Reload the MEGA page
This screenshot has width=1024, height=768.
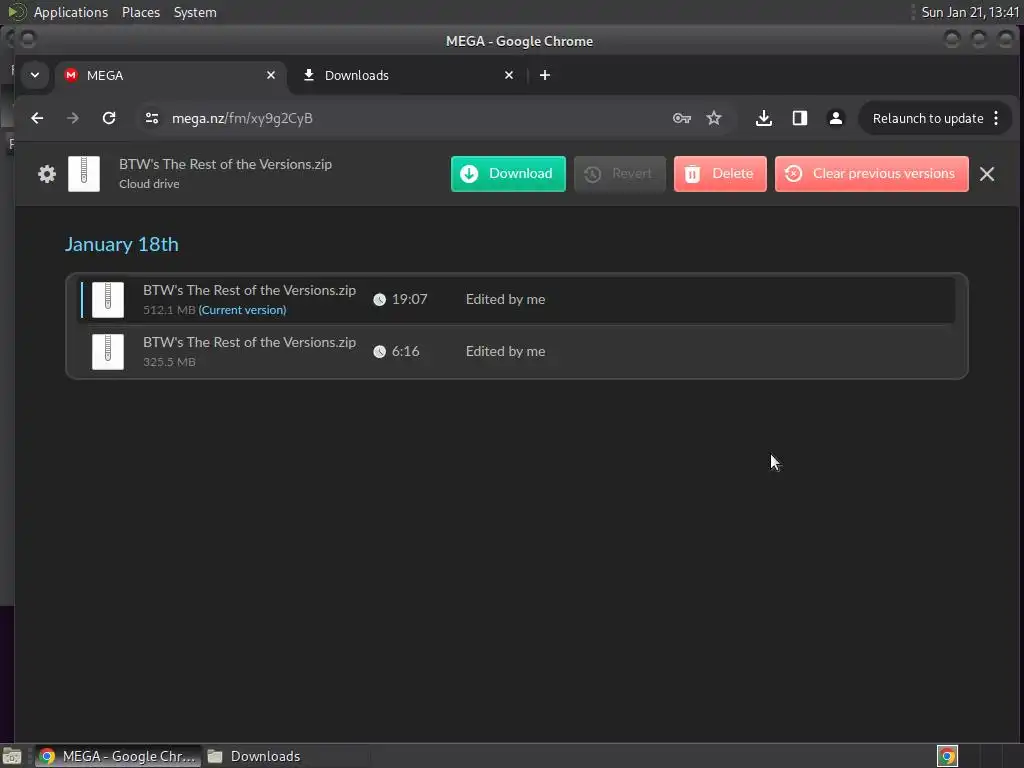click(109, 118)
